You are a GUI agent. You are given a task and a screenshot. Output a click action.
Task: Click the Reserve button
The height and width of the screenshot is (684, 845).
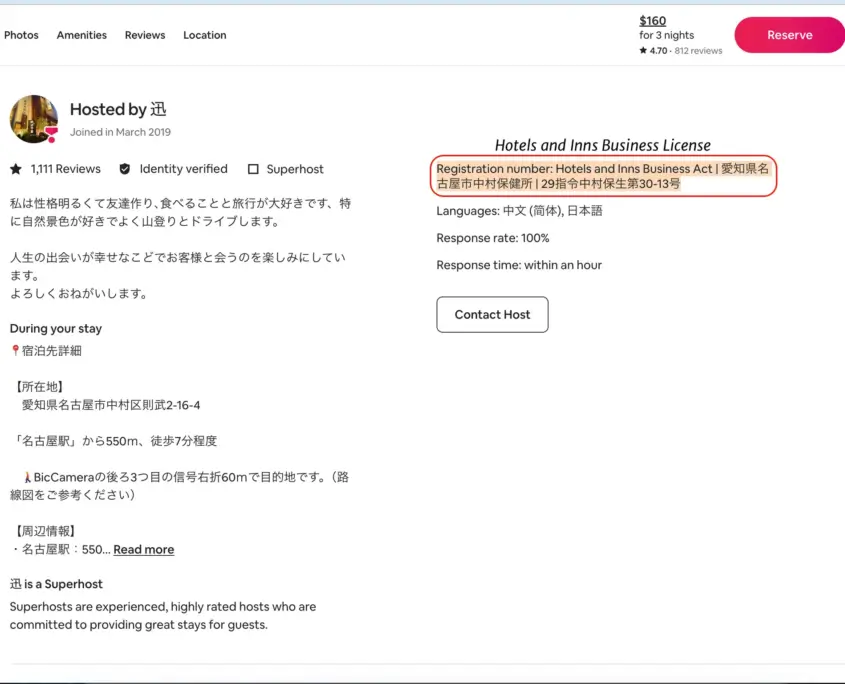tap(789, 35)
